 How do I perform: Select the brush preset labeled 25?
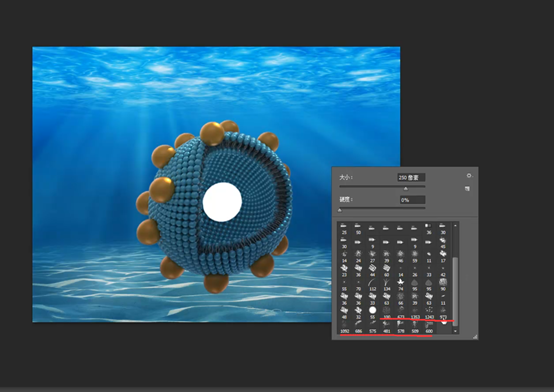[344, 229]
